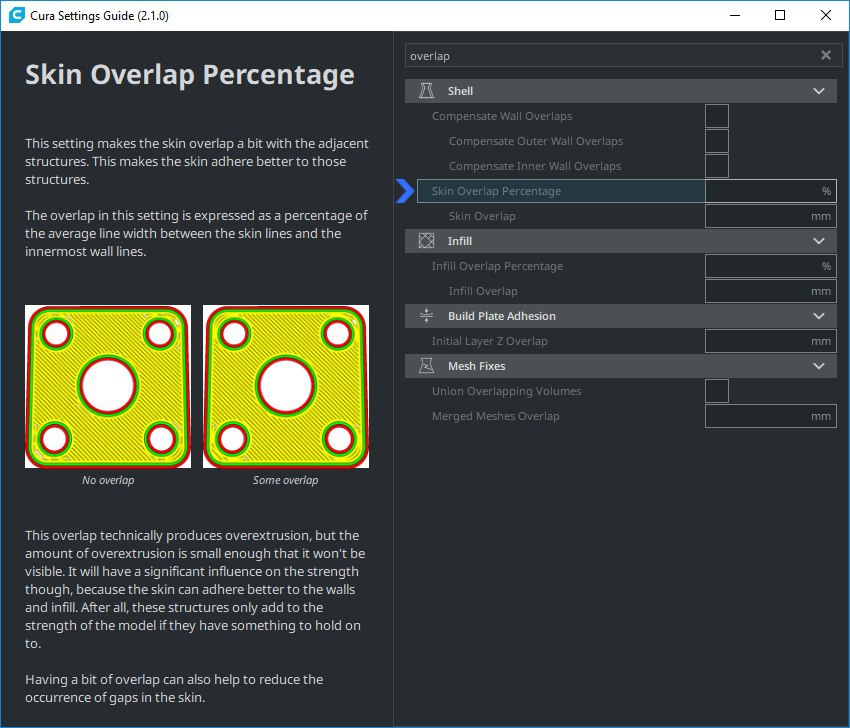Screen dimensions: 850x728
Task: Click Merged Meshes Overlap mm field
Action: pos(770,416)
